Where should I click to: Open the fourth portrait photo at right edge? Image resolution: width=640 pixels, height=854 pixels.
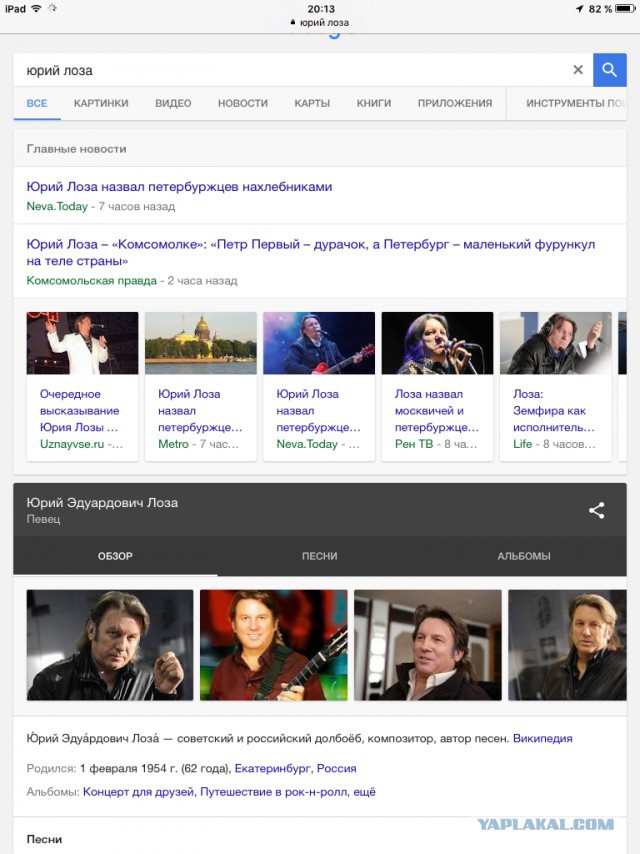[x=567, y=645]
